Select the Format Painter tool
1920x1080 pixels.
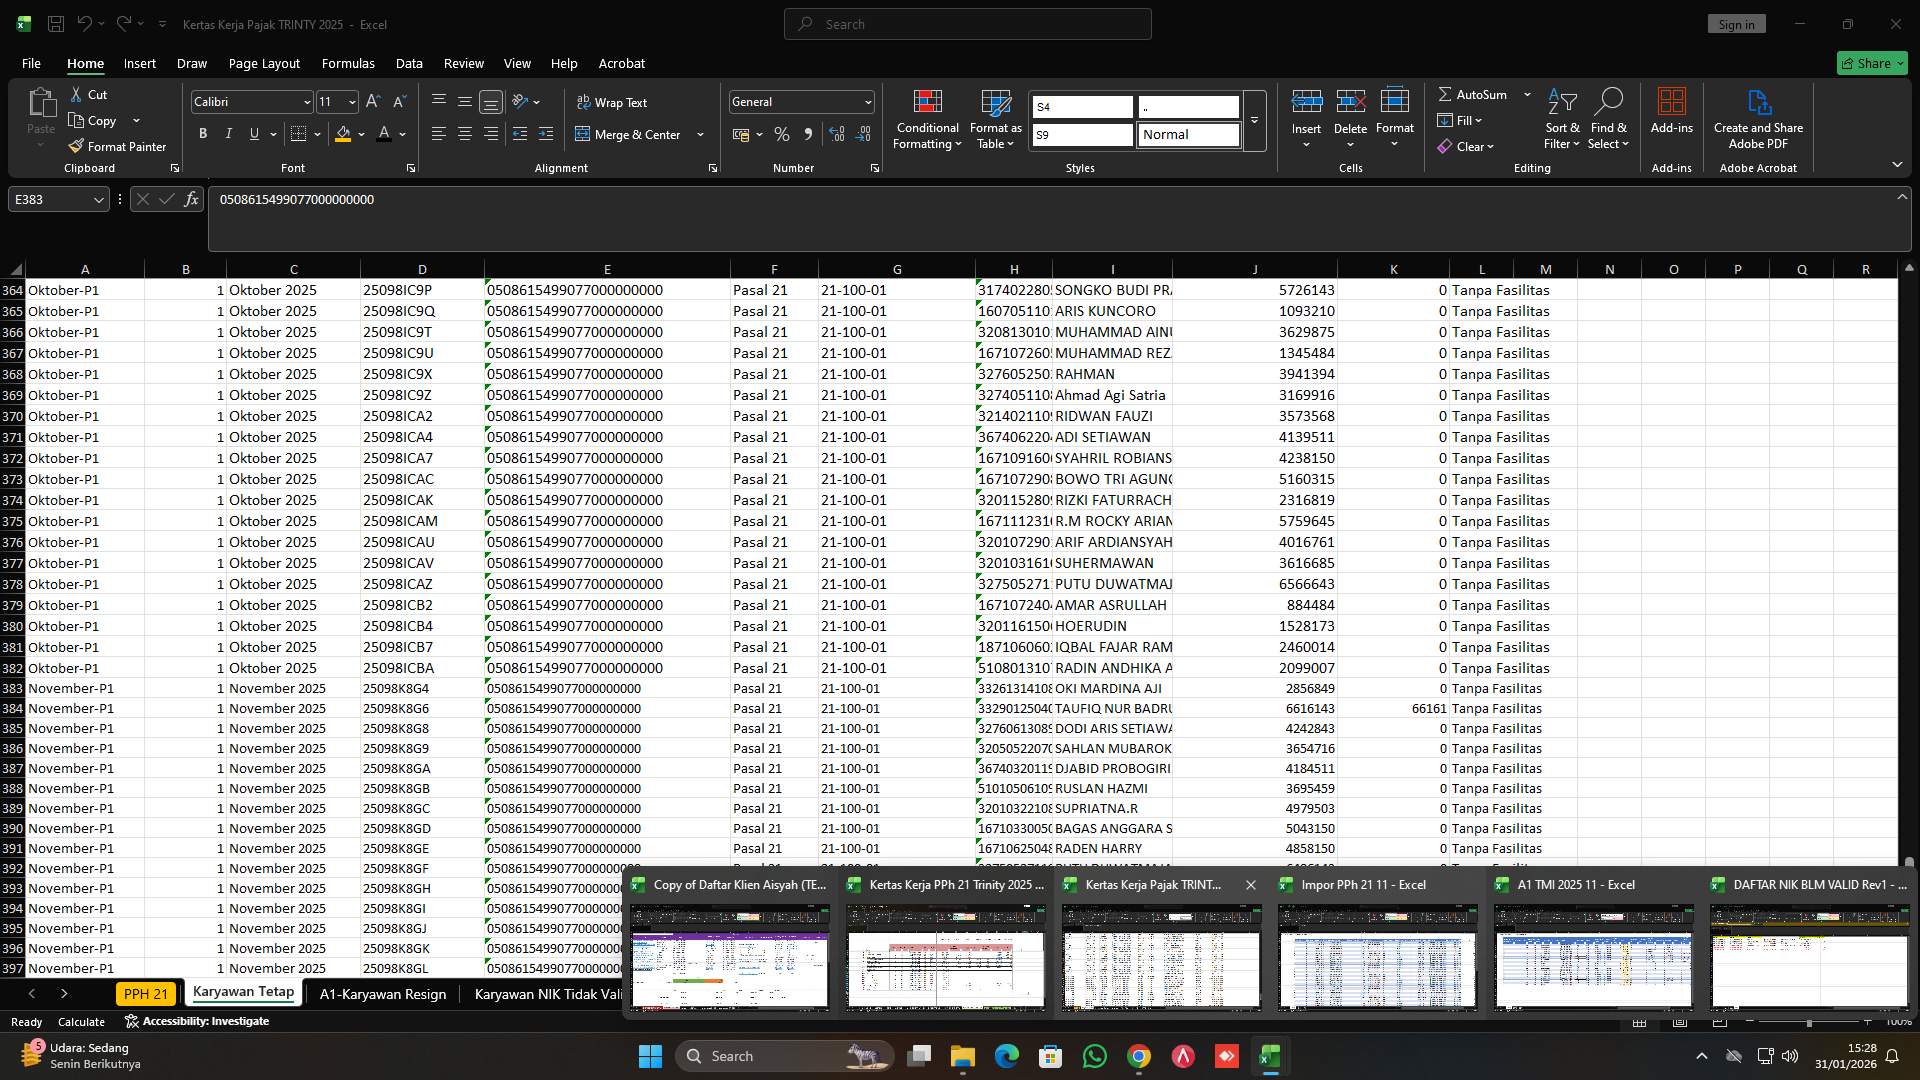pyautogui.click(x=117, y=145)
